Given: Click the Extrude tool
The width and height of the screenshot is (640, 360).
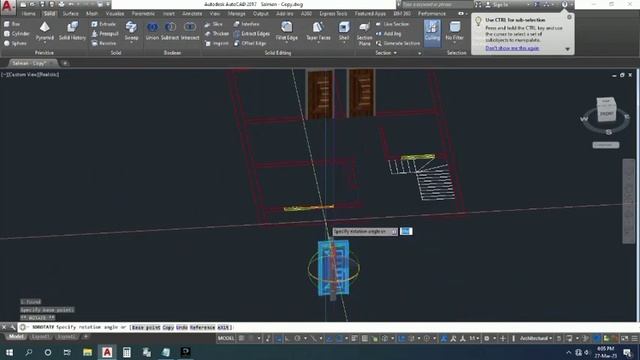Looking at the screenshot, I should (x=104, y=24).
